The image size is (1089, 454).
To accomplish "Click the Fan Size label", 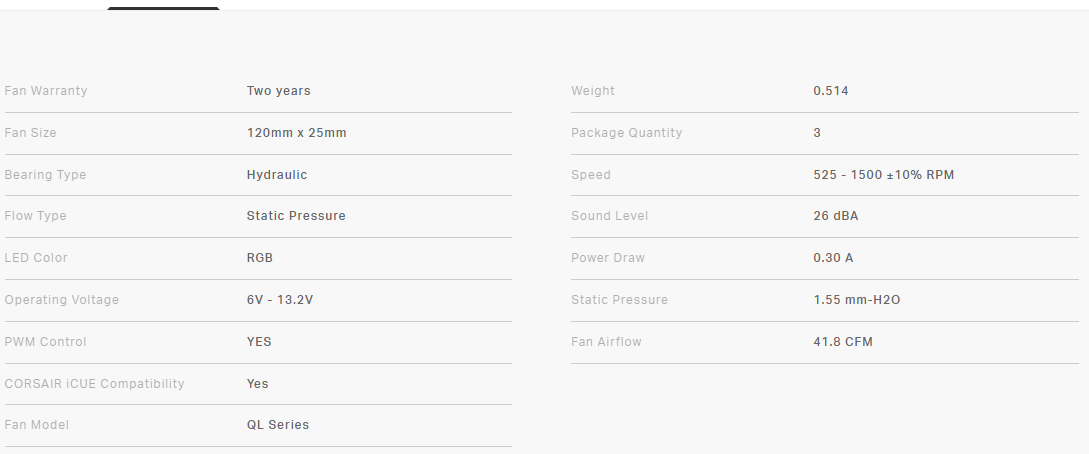I will click(x=31, y=133).
